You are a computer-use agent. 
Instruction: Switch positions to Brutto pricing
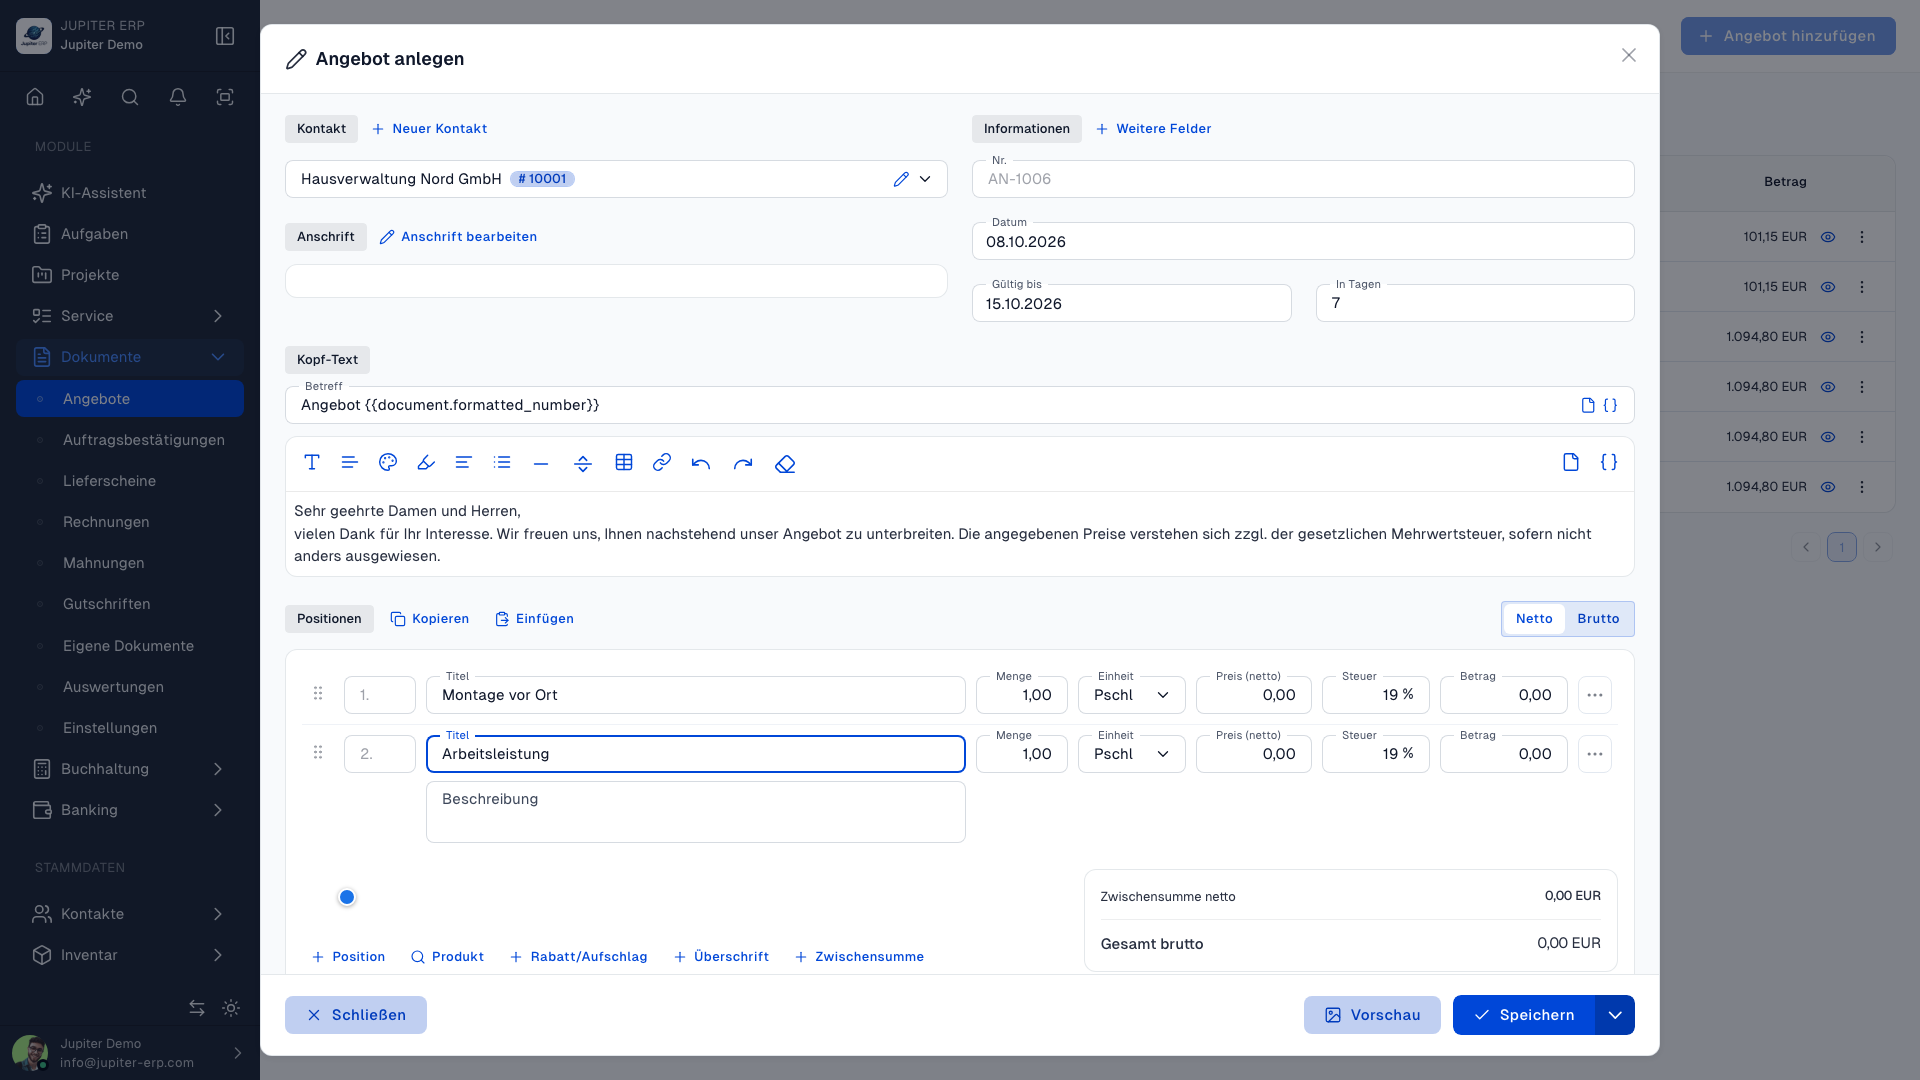1598,619
